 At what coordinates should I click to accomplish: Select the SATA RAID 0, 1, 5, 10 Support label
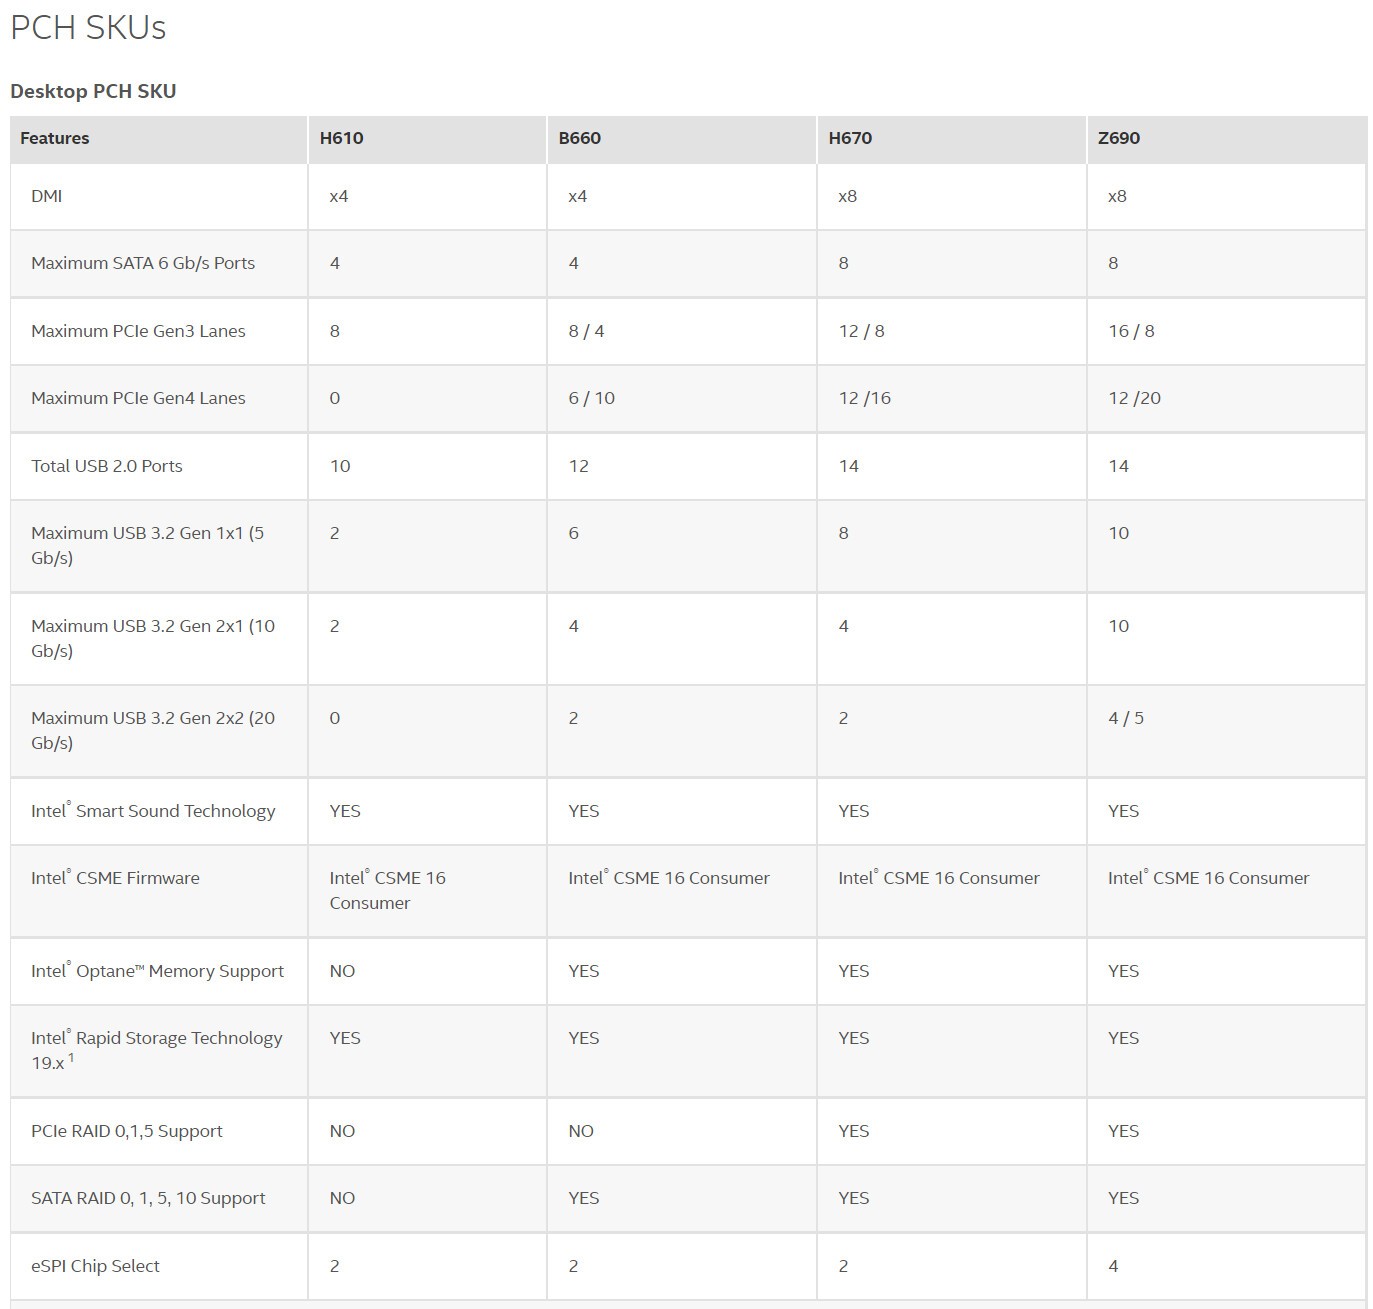pyautogui.click(x=148, y=1198)
